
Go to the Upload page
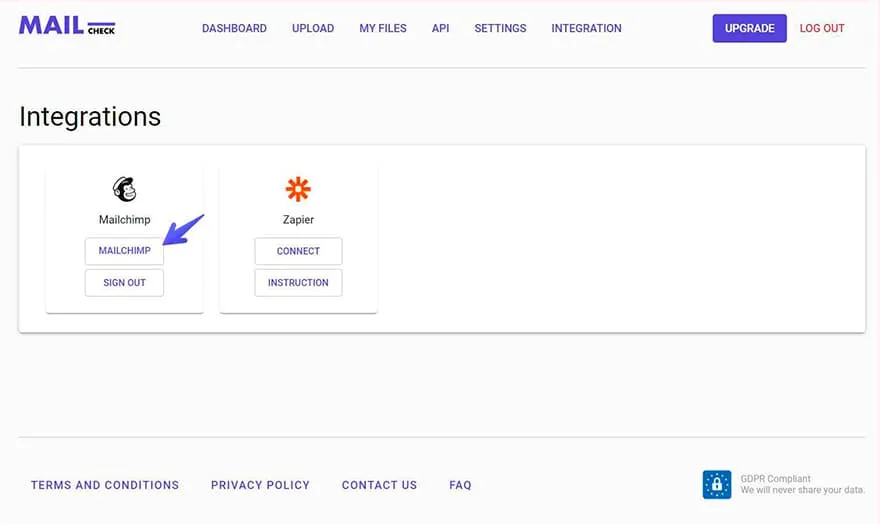[x=313, y=28]
